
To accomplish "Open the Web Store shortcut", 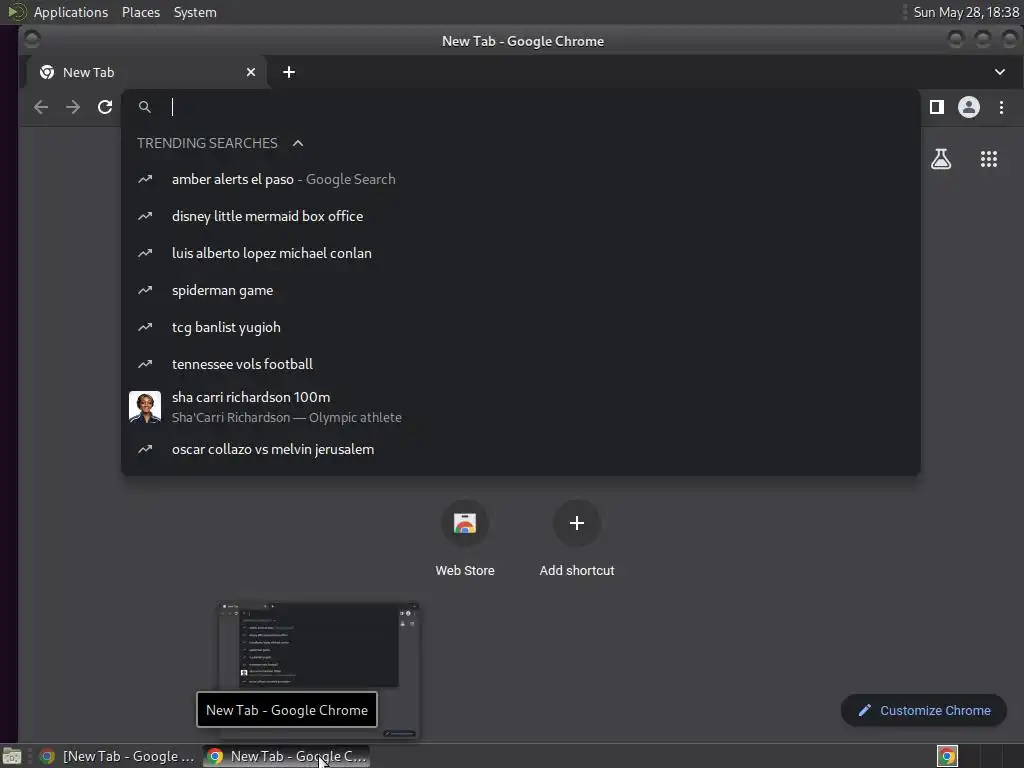I will 465,539.
